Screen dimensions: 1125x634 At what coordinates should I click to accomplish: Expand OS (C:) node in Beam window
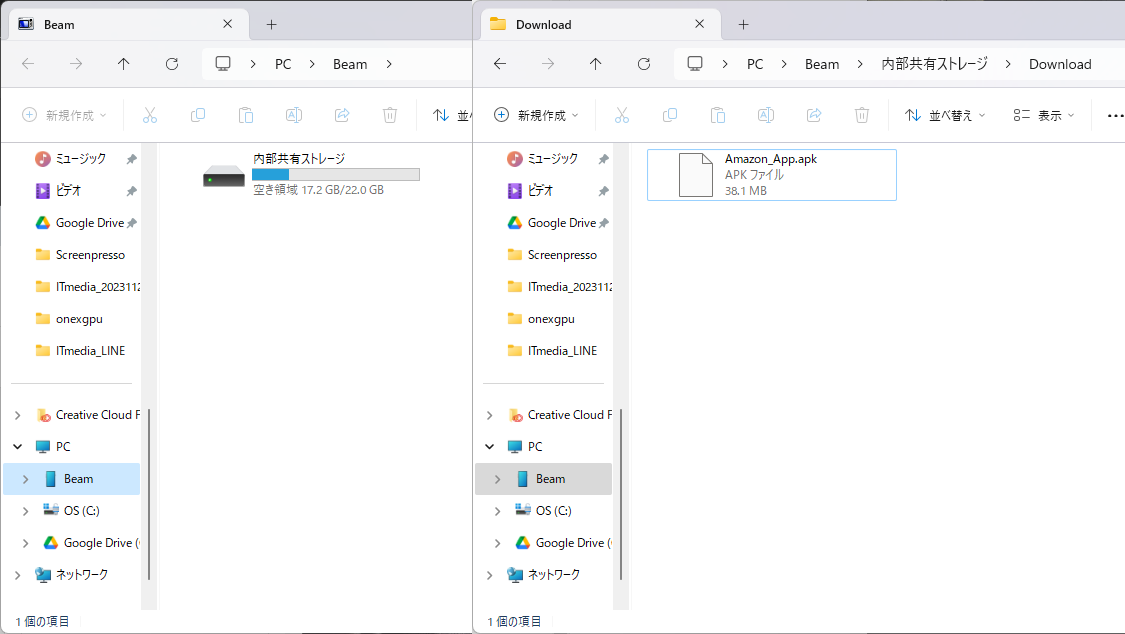[26, 511]
